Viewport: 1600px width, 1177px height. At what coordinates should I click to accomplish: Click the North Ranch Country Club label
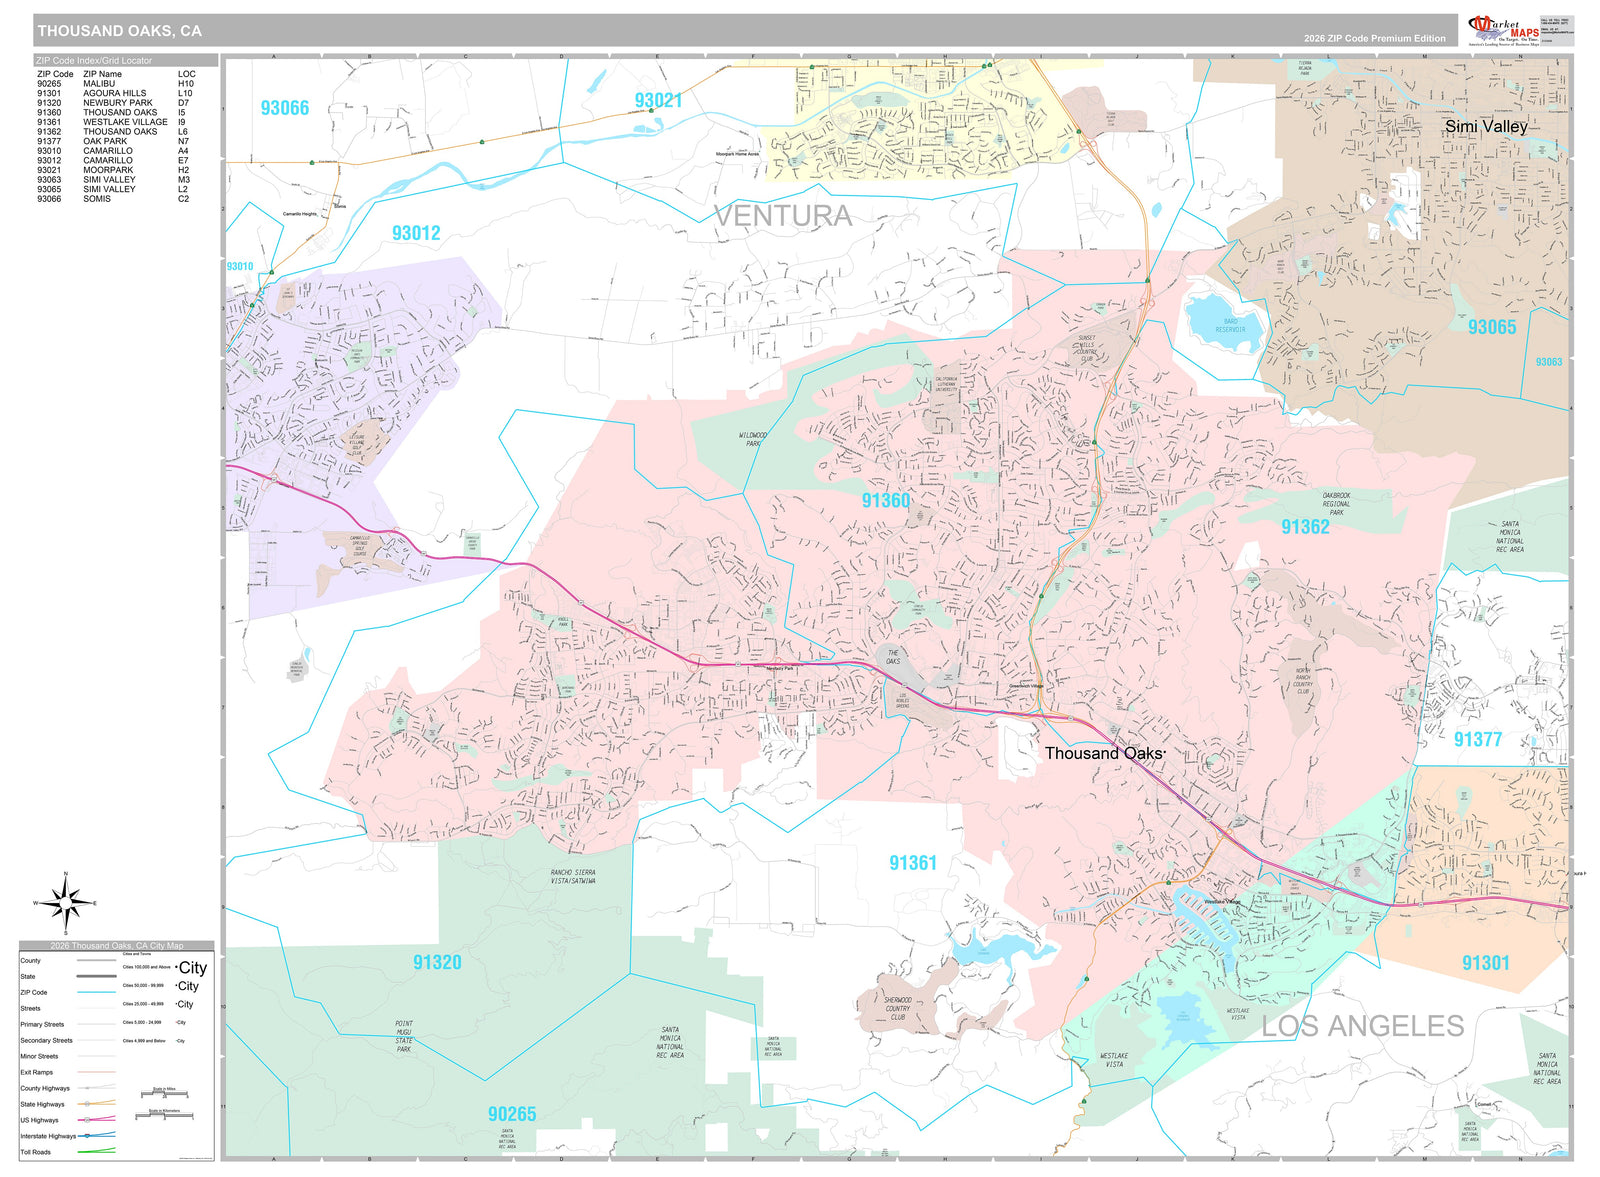pyautogui.click(x=1303, y=681)
